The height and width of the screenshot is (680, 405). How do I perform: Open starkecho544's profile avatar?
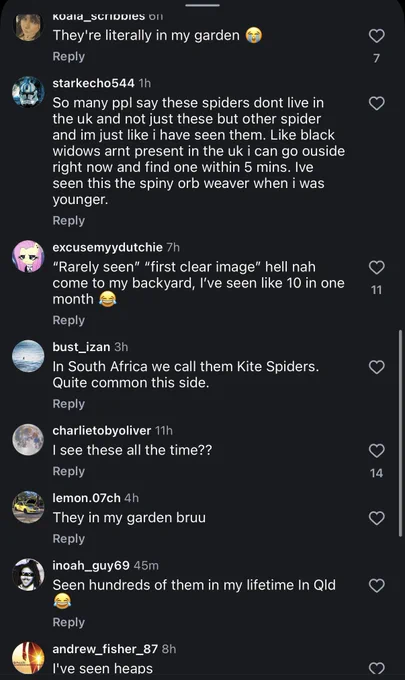click(x=28, y=92)
